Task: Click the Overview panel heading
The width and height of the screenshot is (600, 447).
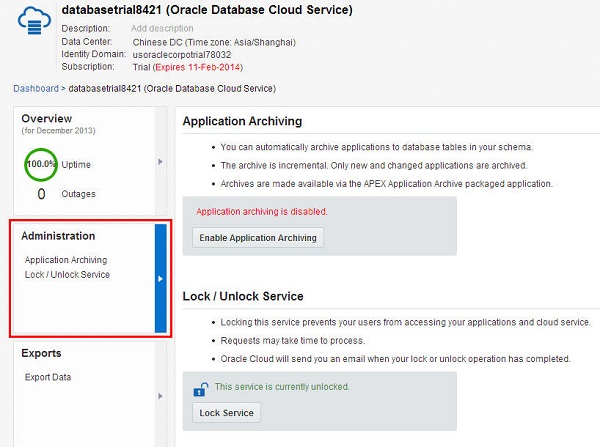Action: coord(47,118)
